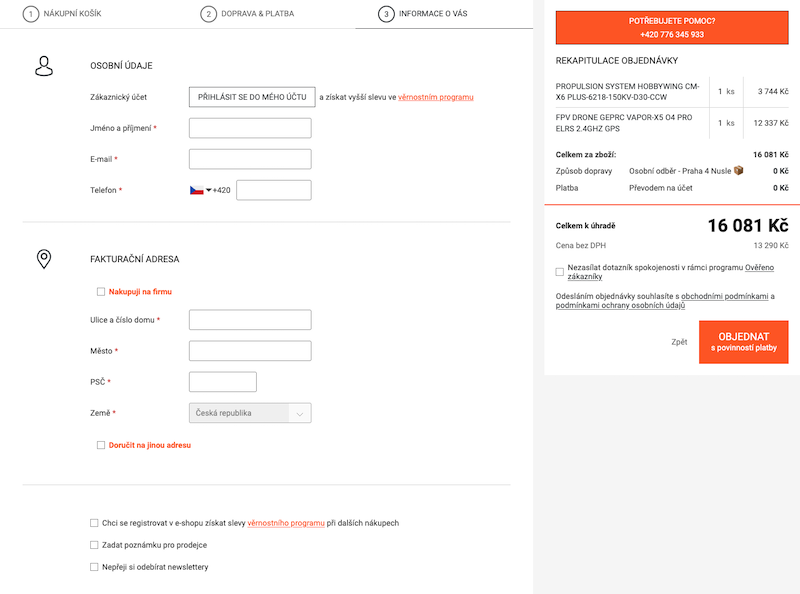Click the Zpět back link
This screenshot has width=800, height=594.
679,342
